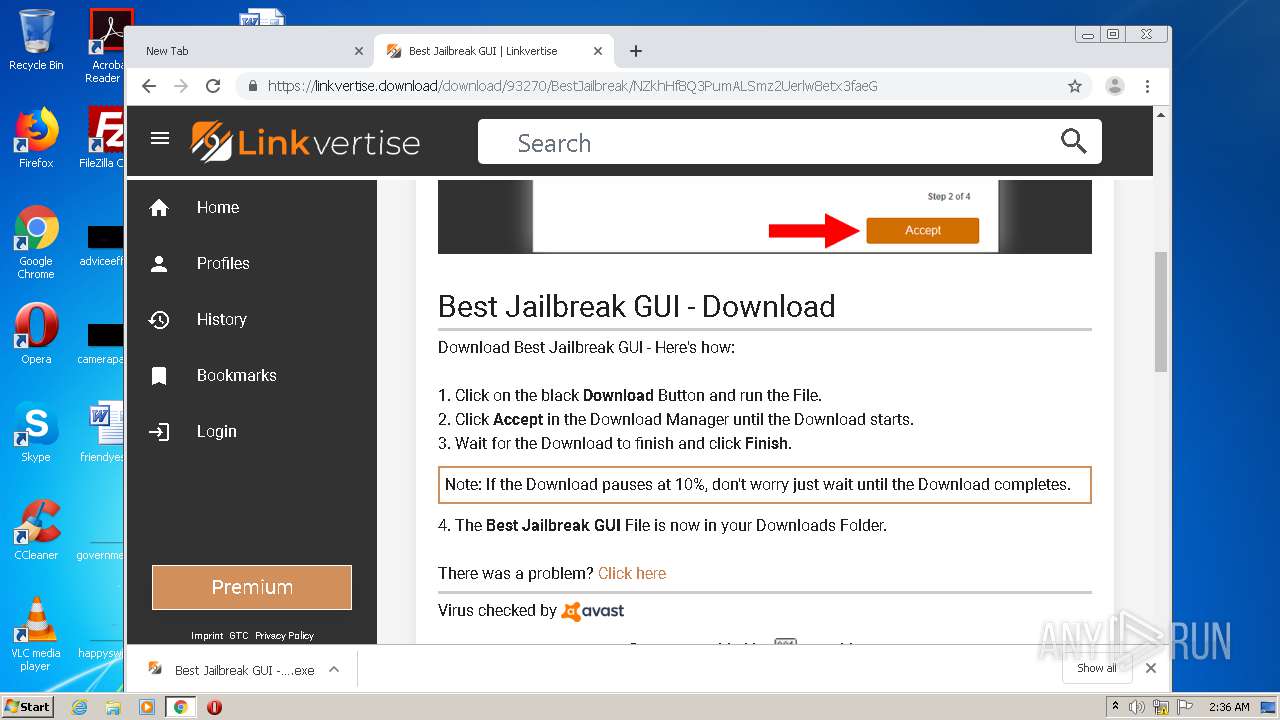Click the History clock icon

tap(159, 319)
